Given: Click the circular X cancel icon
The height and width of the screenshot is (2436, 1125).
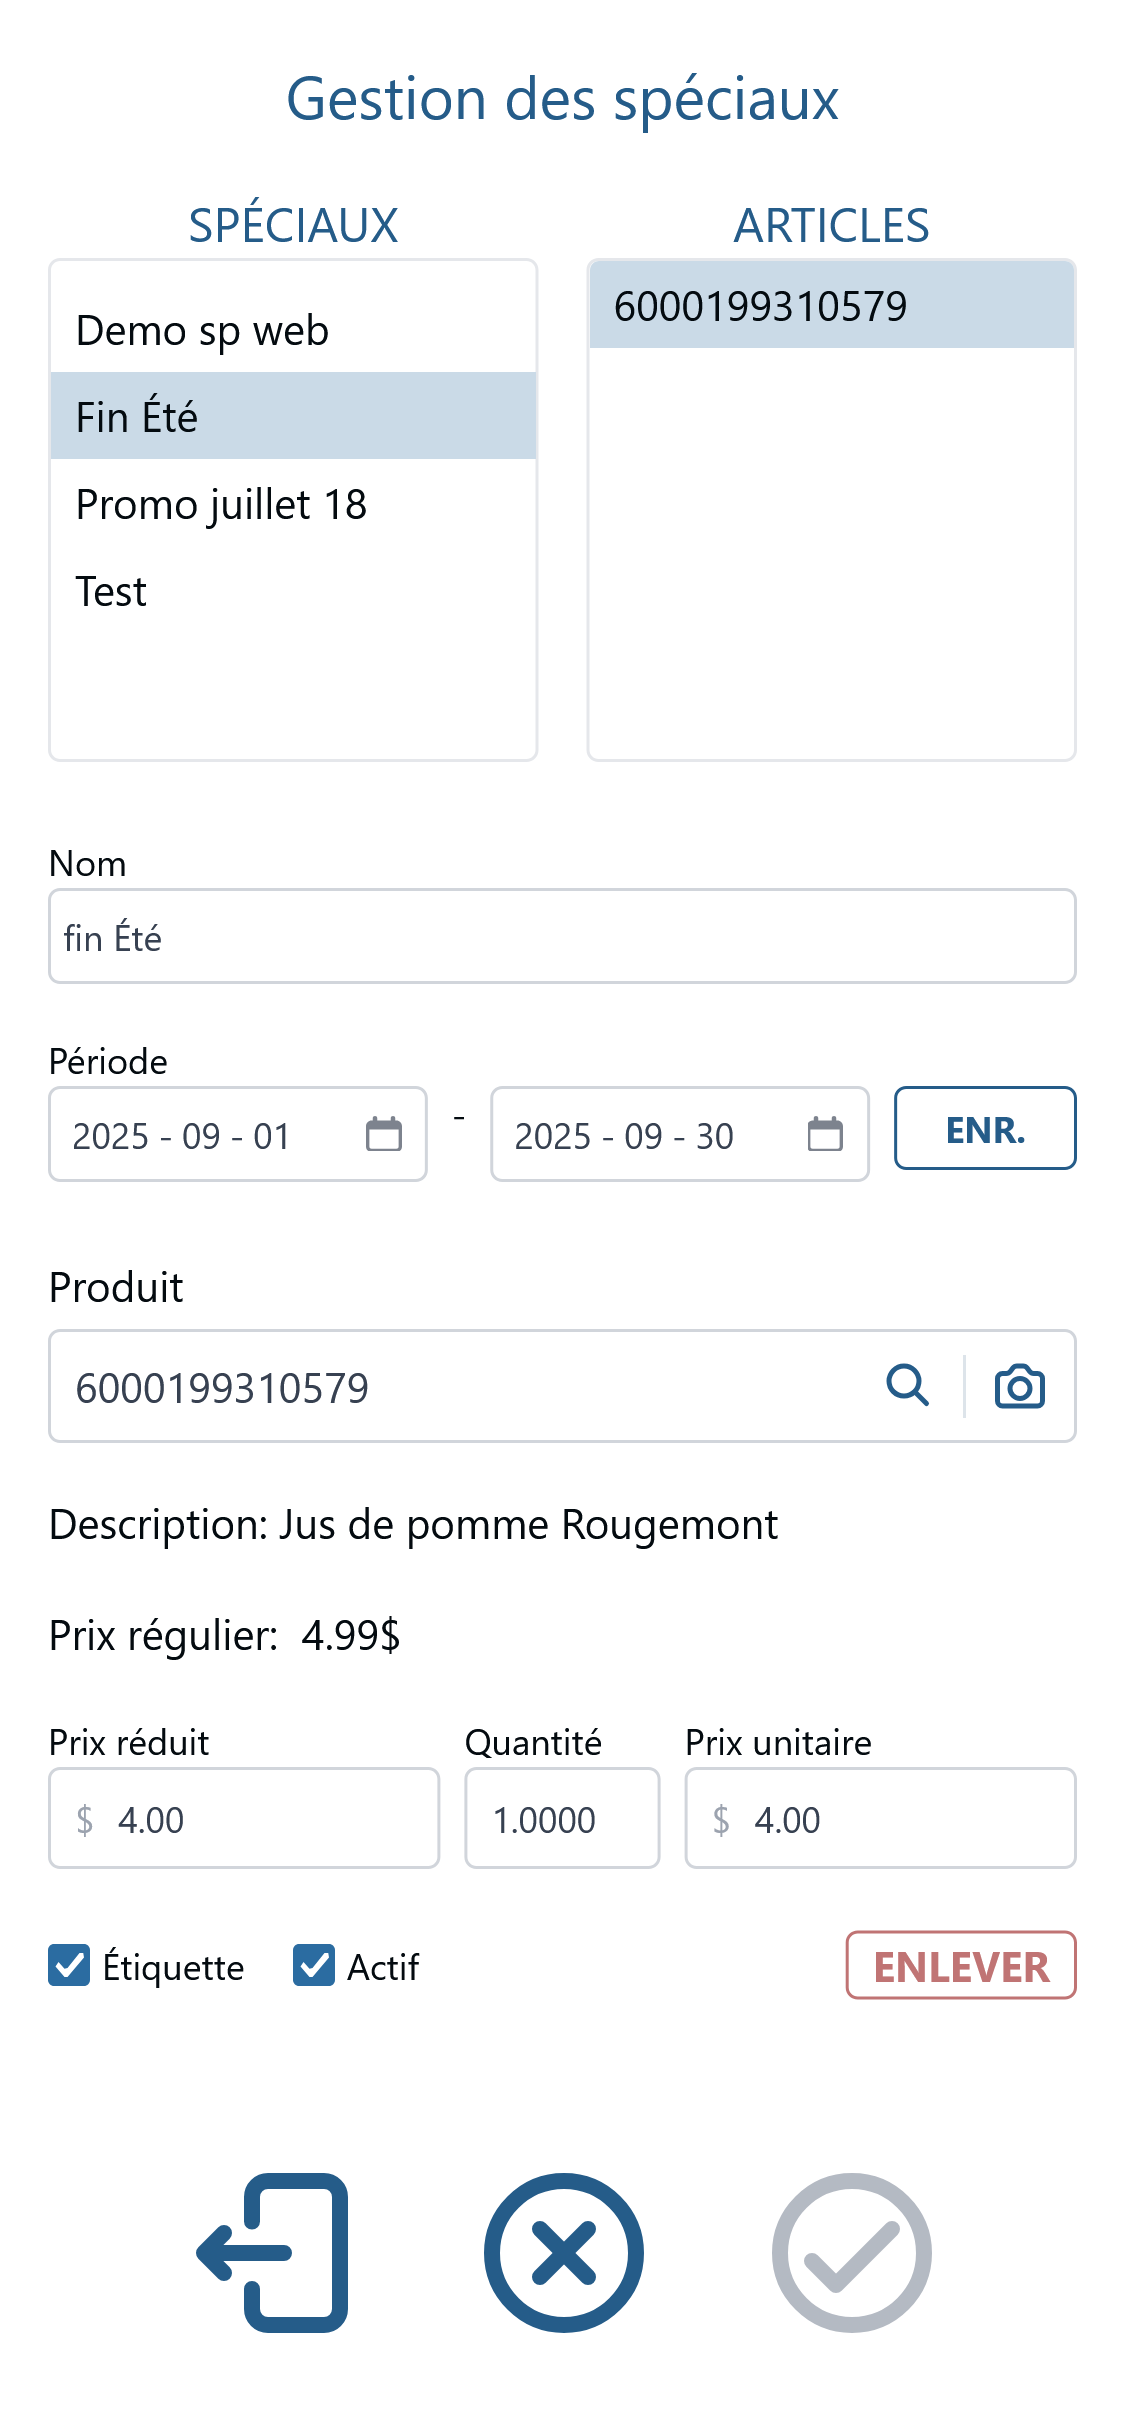Looking at the screenshot, I should click(x=563, y=2252).
